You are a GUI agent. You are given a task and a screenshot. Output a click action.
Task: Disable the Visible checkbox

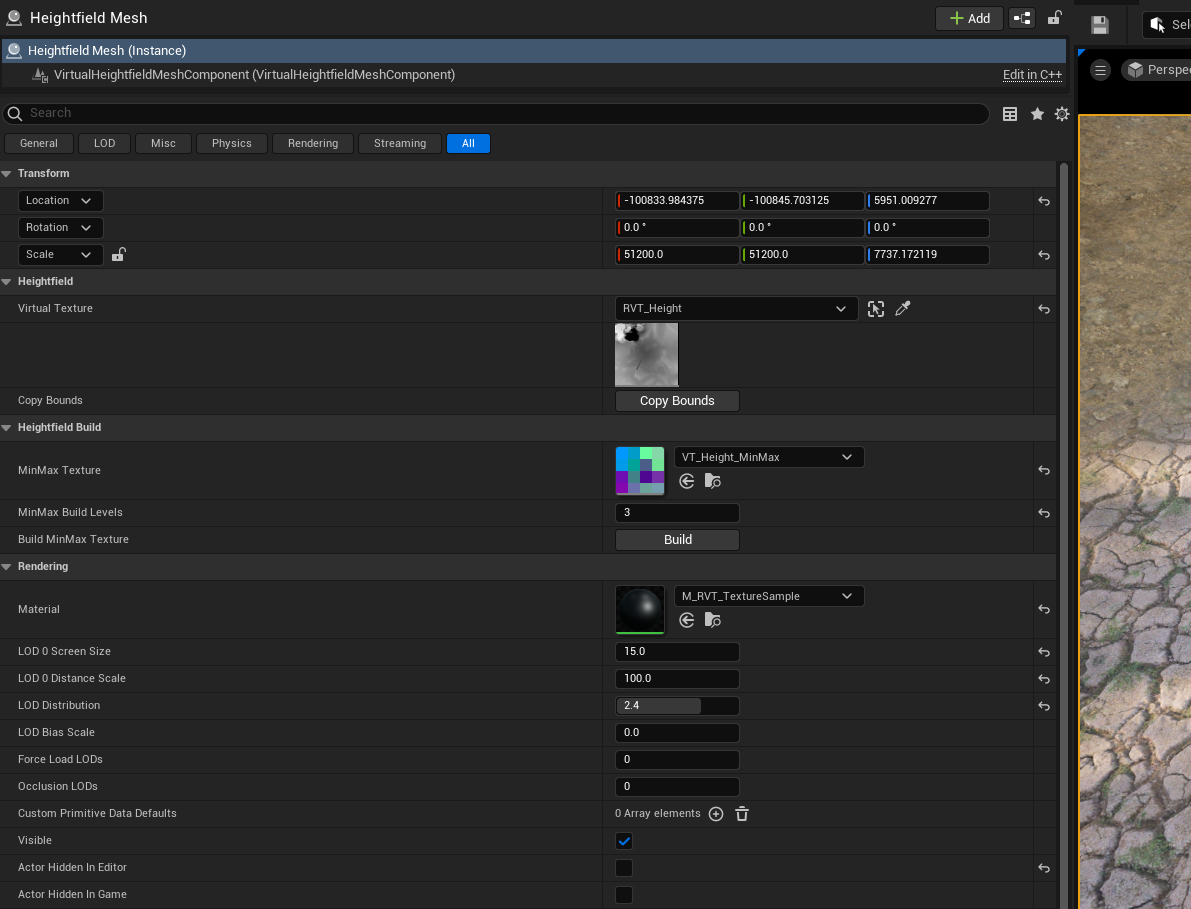(x=624, y=841)
